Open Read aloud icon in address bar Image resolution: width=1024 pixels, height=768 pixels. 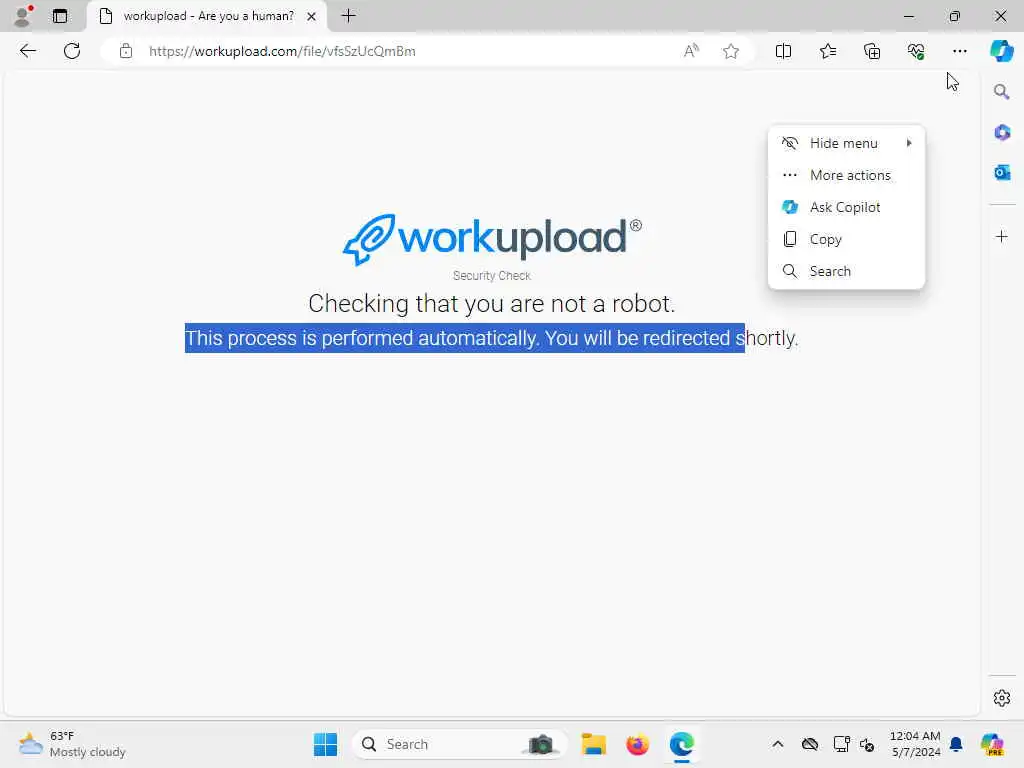coord(691,51)
